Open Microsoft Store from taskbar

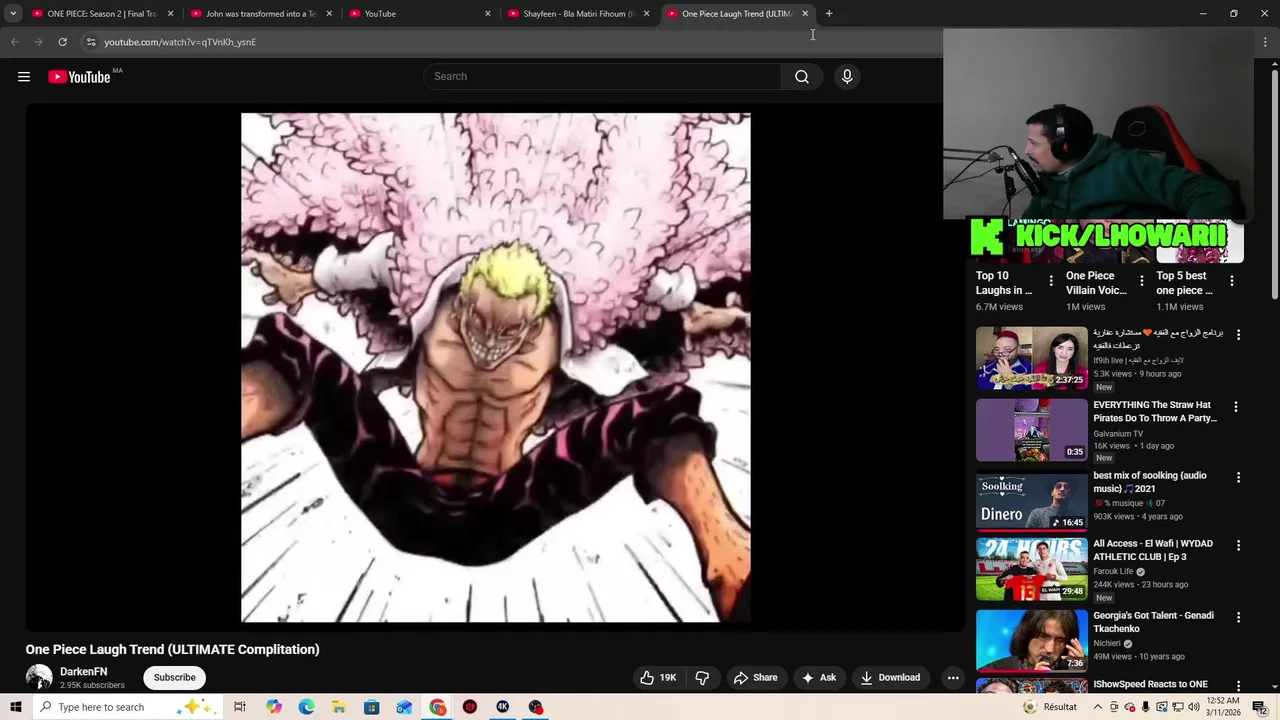(371, 707)
